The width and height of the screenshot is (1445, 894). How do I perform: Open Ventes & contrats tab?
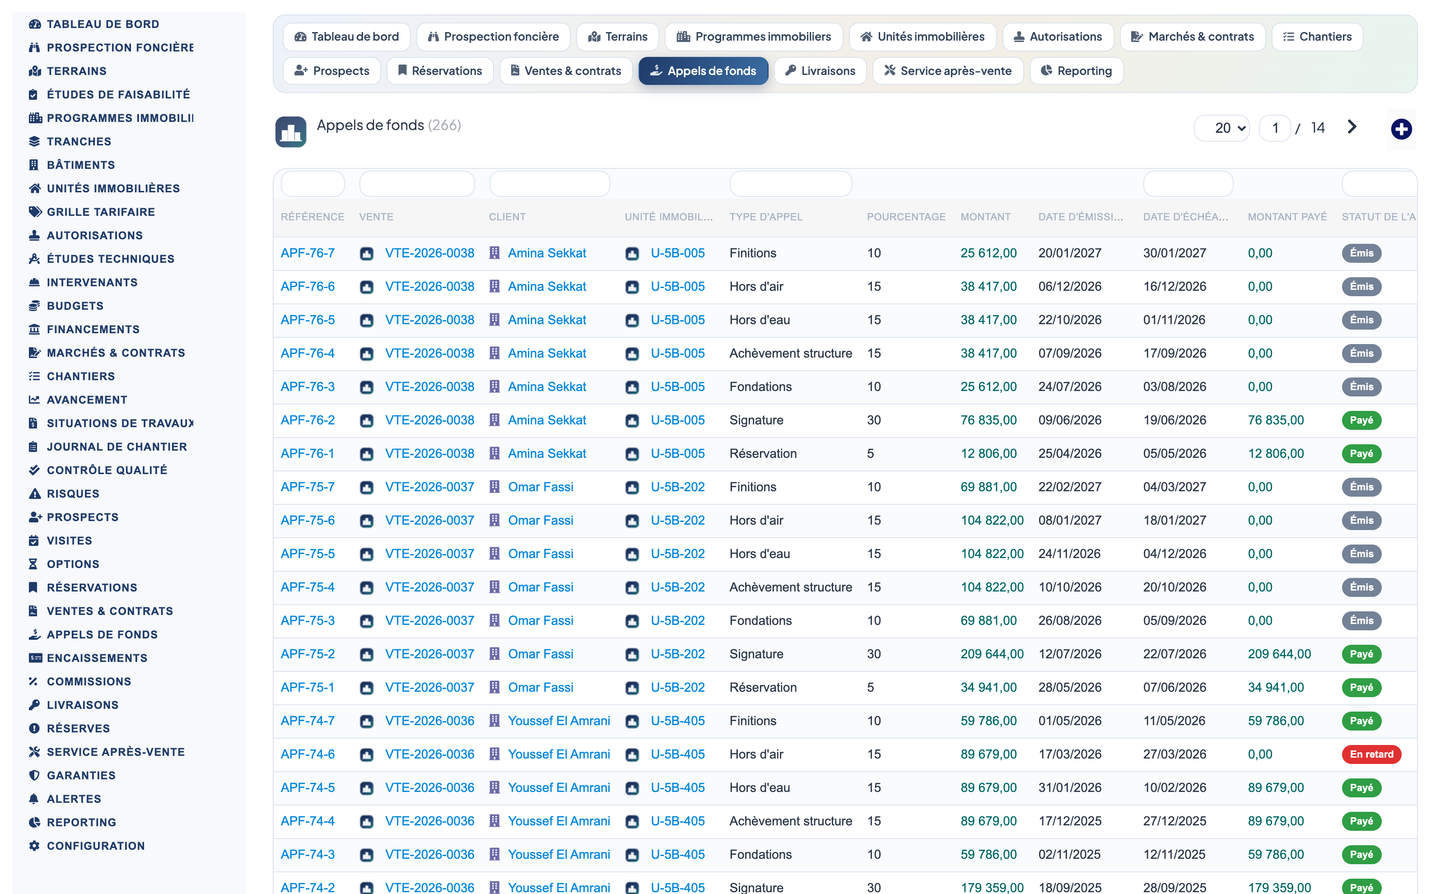(x=565, y=71)
